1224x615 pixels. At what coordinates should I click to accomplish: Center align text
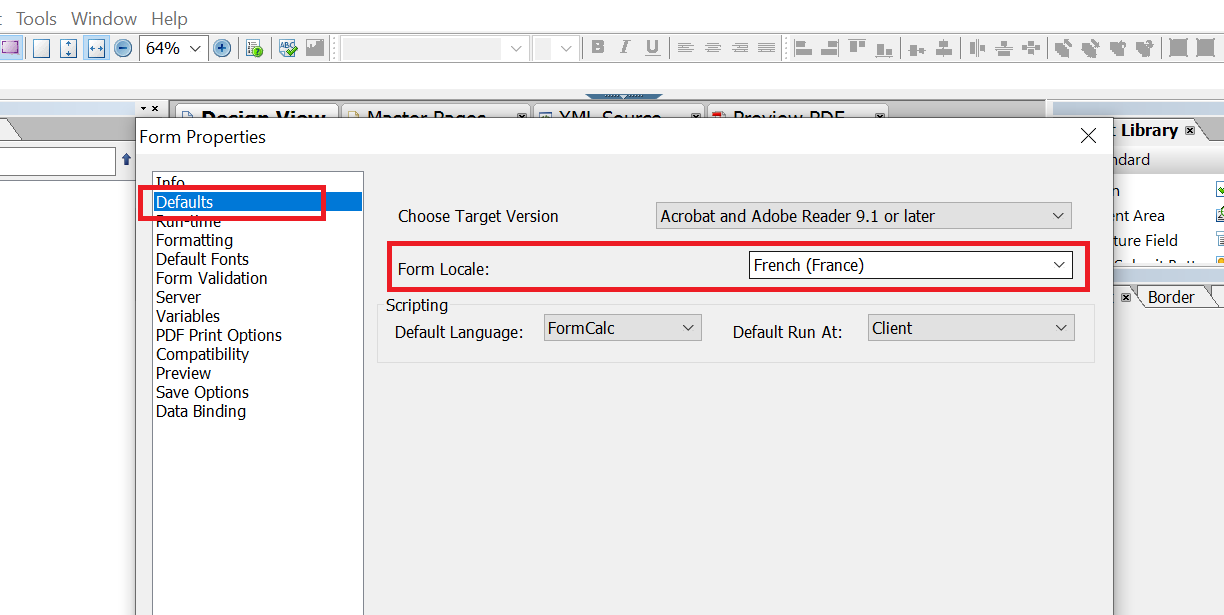[712, 47]
